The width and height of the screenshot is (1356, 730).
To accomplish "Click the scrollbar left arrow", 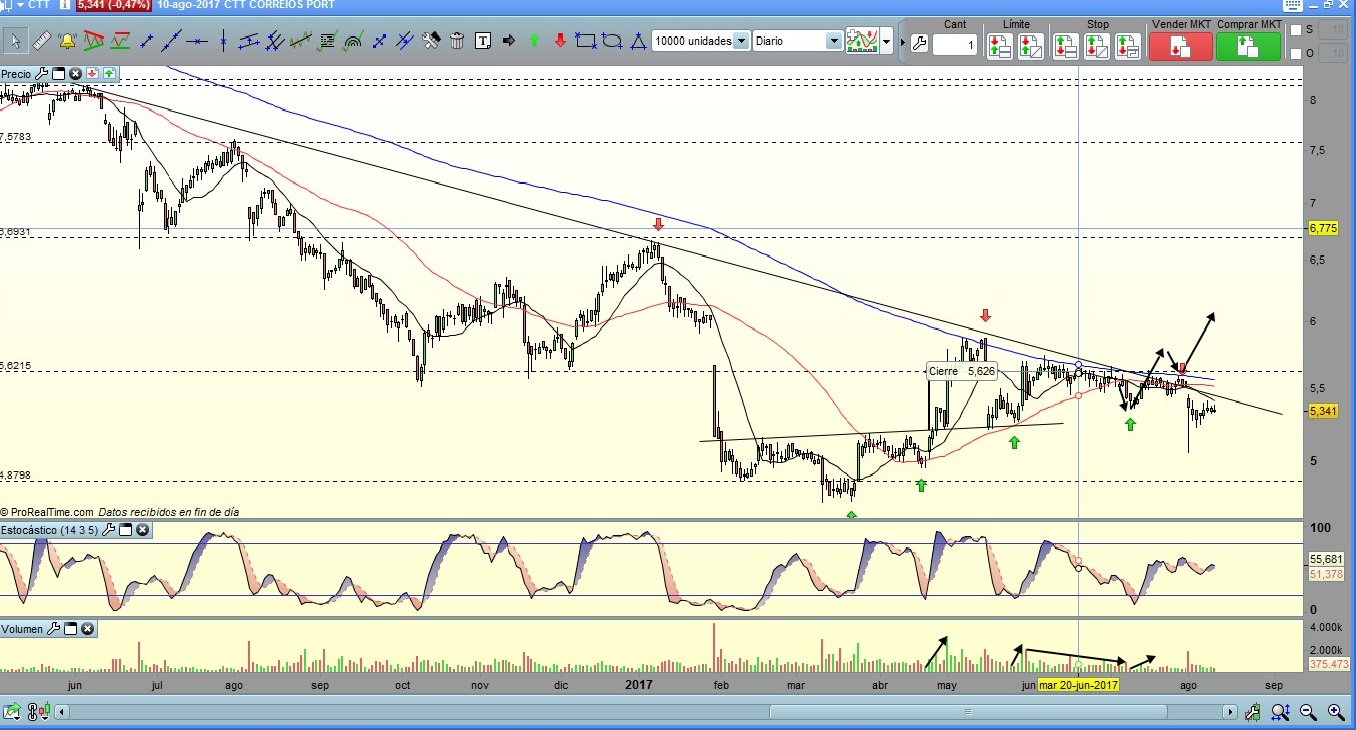I will point(63,712).
